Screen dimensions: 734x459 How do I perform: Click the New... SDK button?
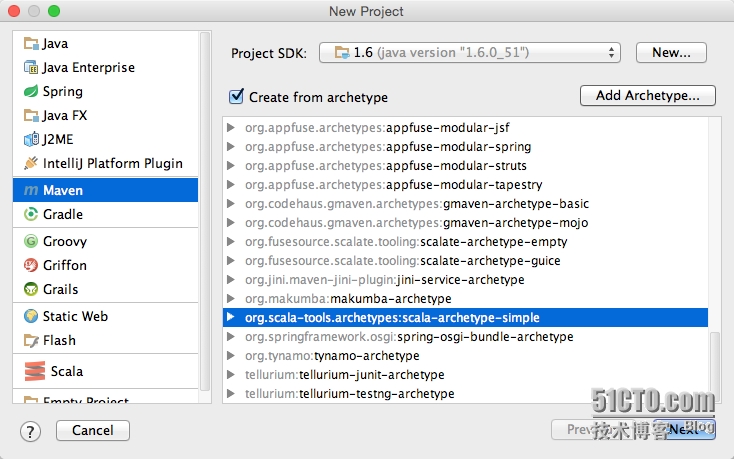(x=671, y=52)
